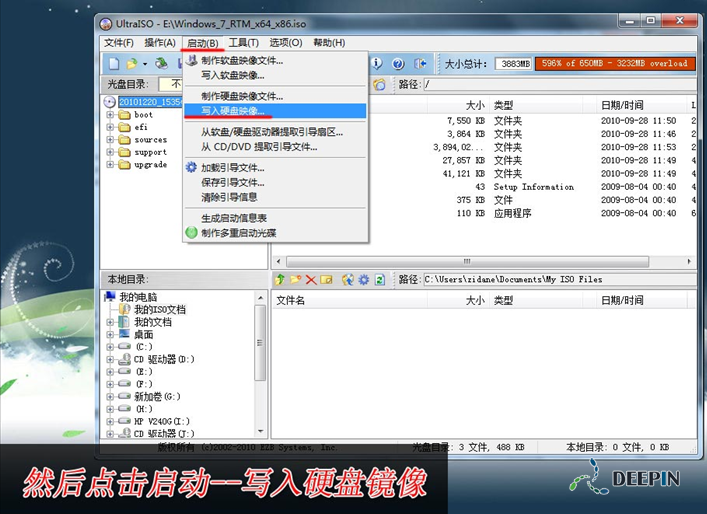Choose 加载引导文件 menu entry
Screen dimensions: 707x514
(232, 168)
